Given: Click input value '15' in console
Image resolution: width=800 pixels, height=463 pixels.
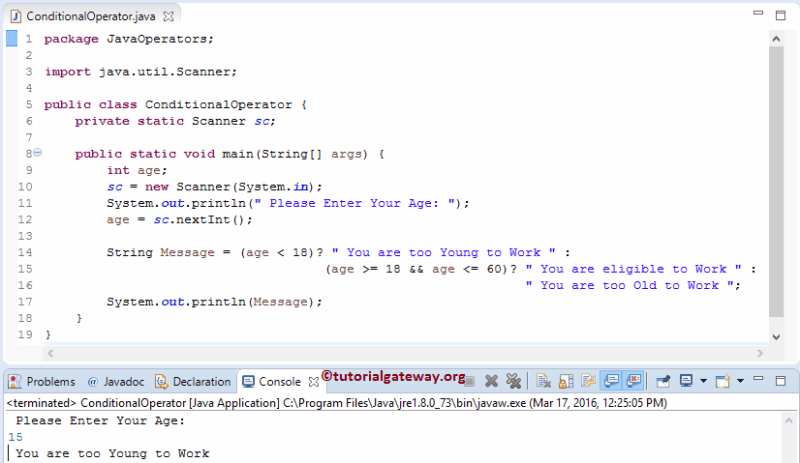Looking at the screenshot, I should [x=16, y=437].
